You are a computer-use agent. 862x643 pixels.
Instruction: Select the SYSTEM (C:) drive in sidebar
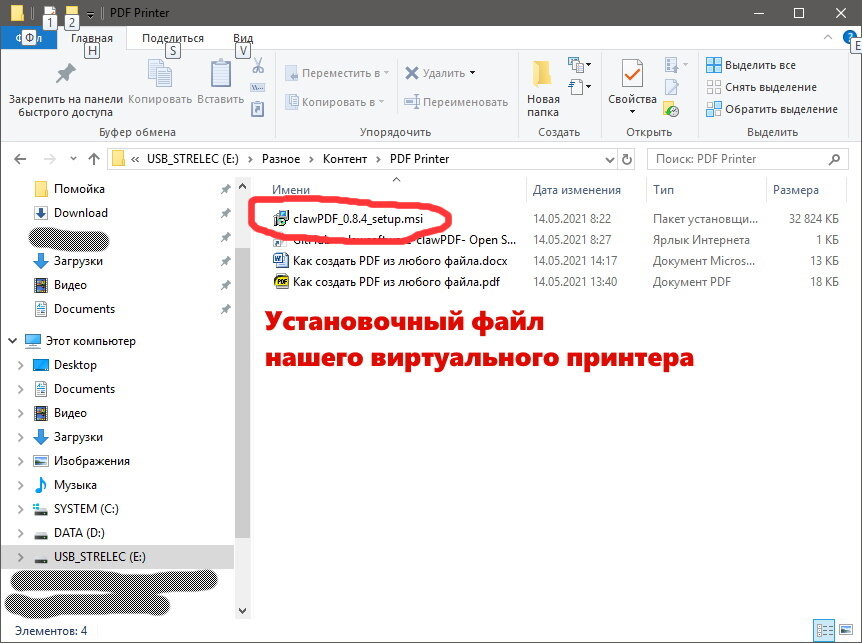88,508
